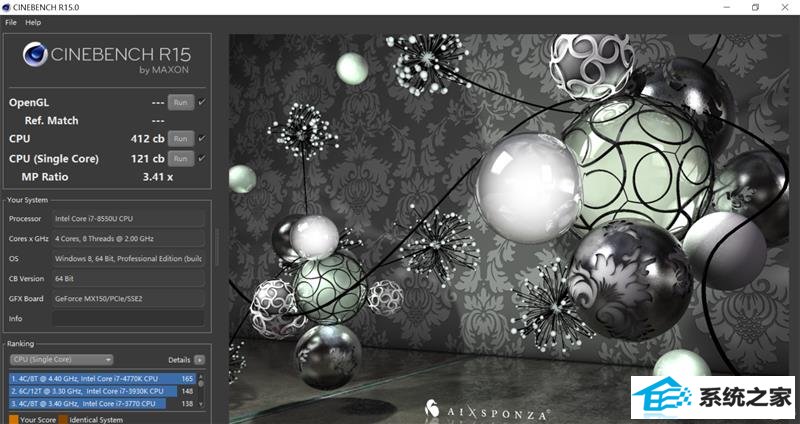Restore the window with the maximize button
The width and height of the screenshot is (800, 424).
pyautogui.click(x=756, y=7)
